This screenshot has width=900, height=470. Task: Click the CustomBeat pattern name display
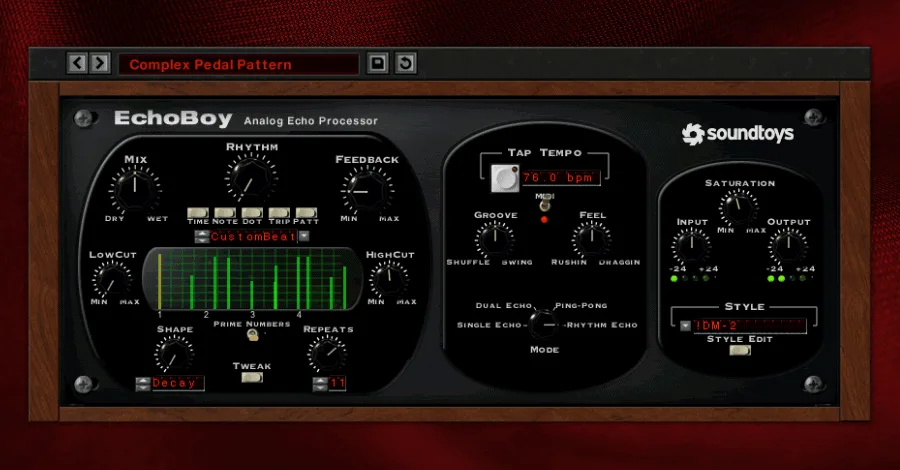click(253, 236)
